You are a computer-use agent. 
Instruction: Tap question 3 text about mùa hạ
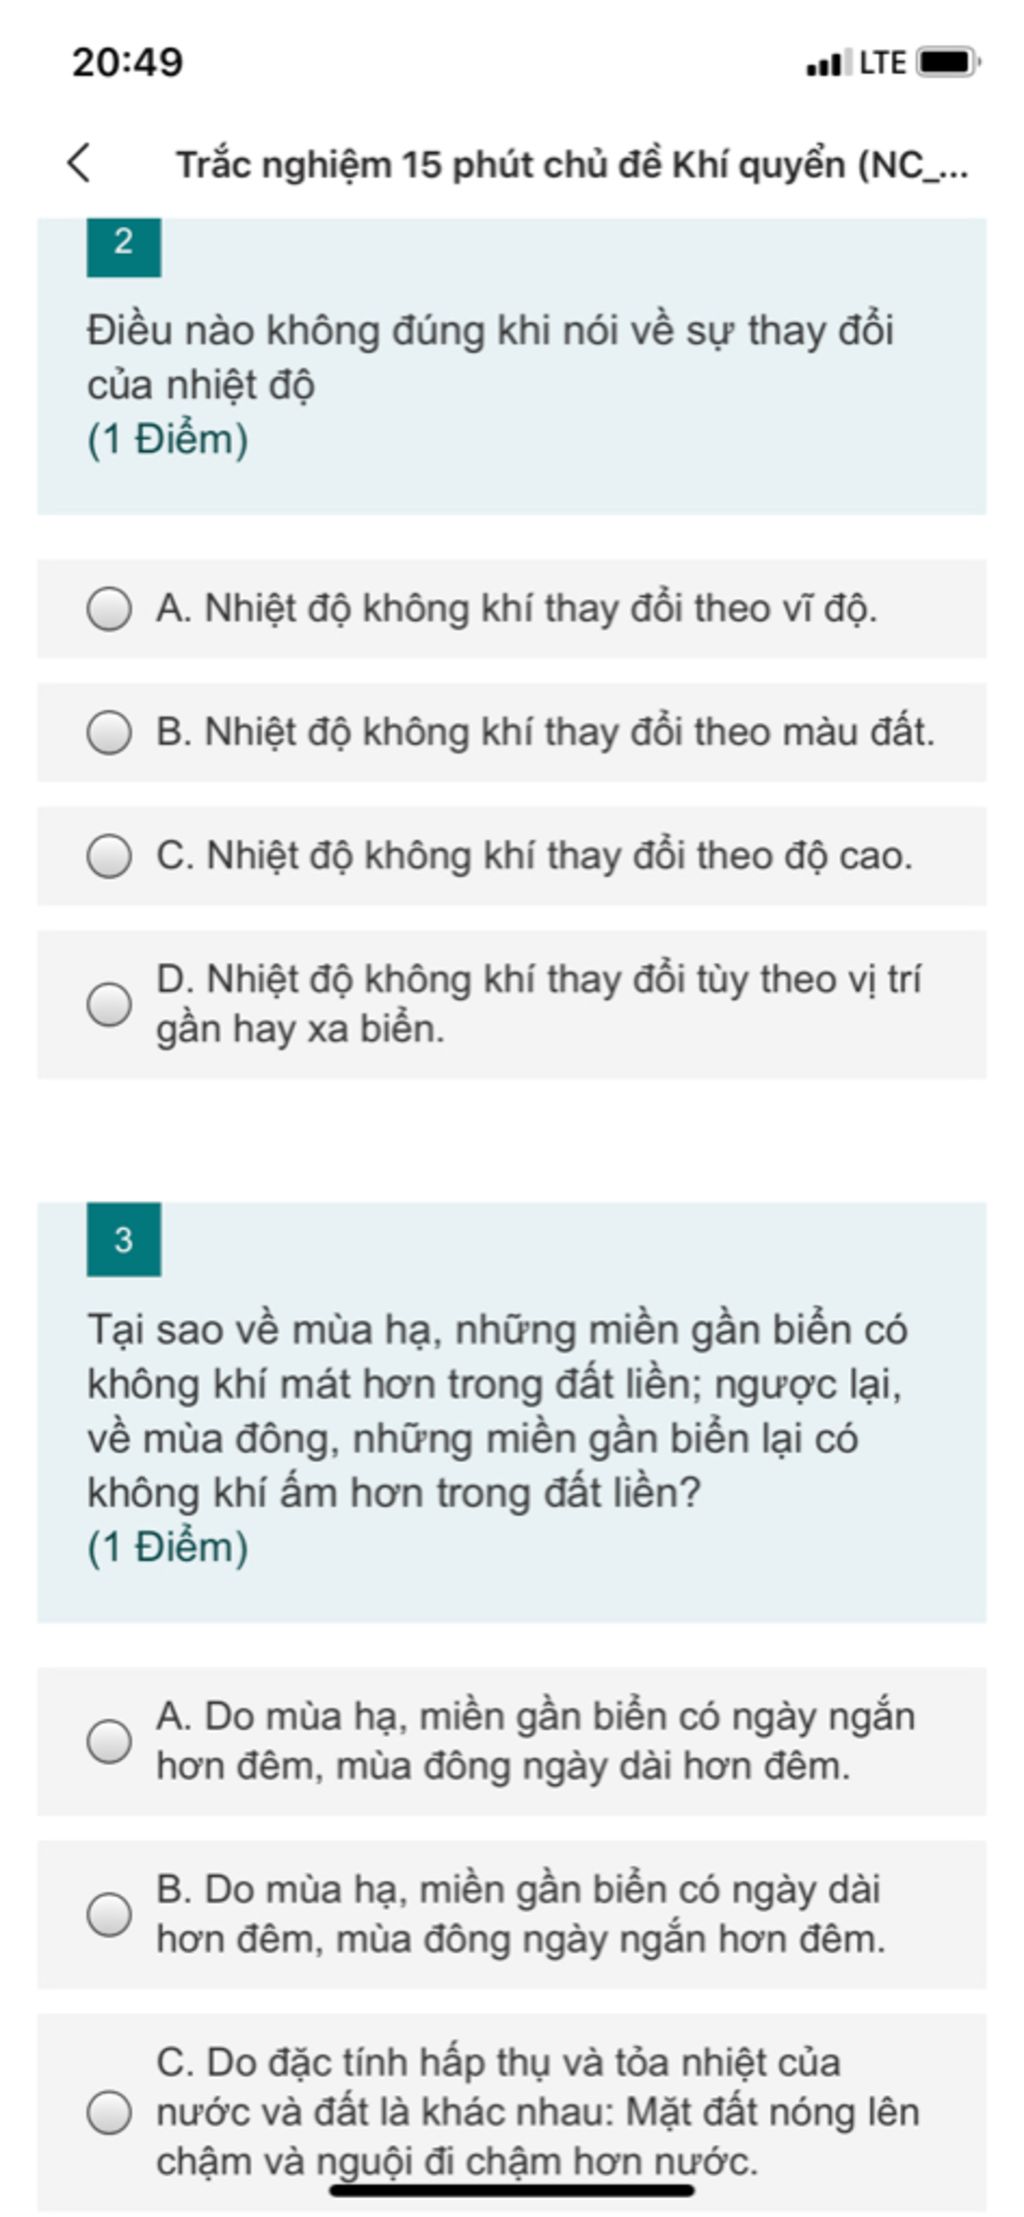click(497, 1411)
